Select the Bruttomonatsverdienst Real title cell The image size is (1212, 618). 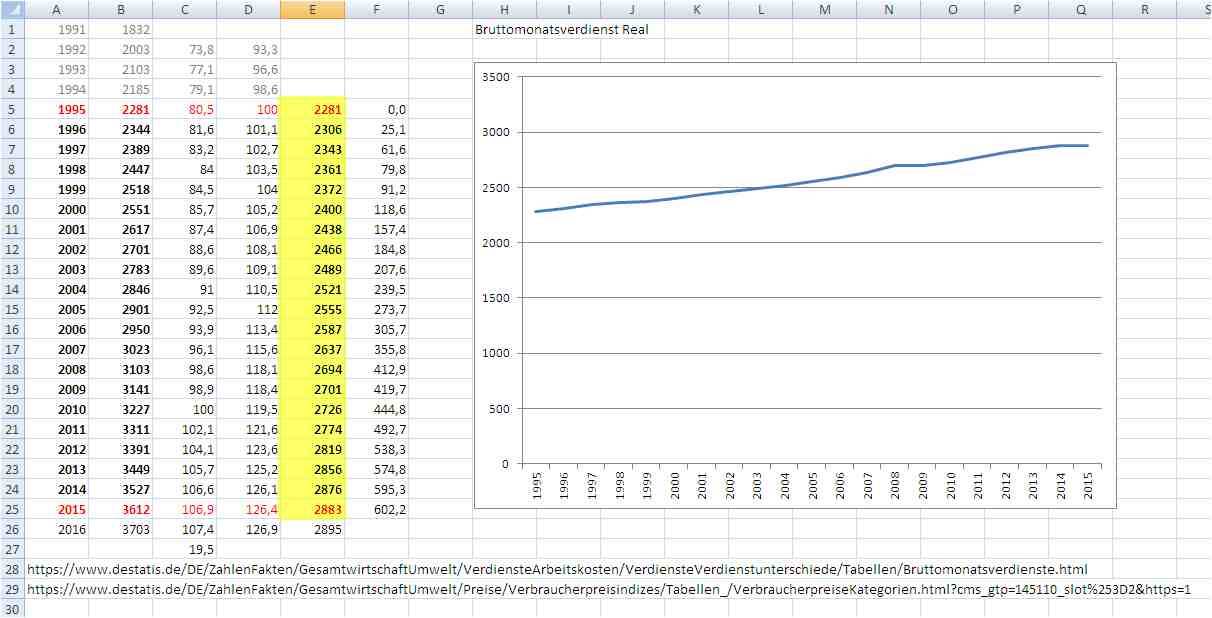(x=565, y=29)
